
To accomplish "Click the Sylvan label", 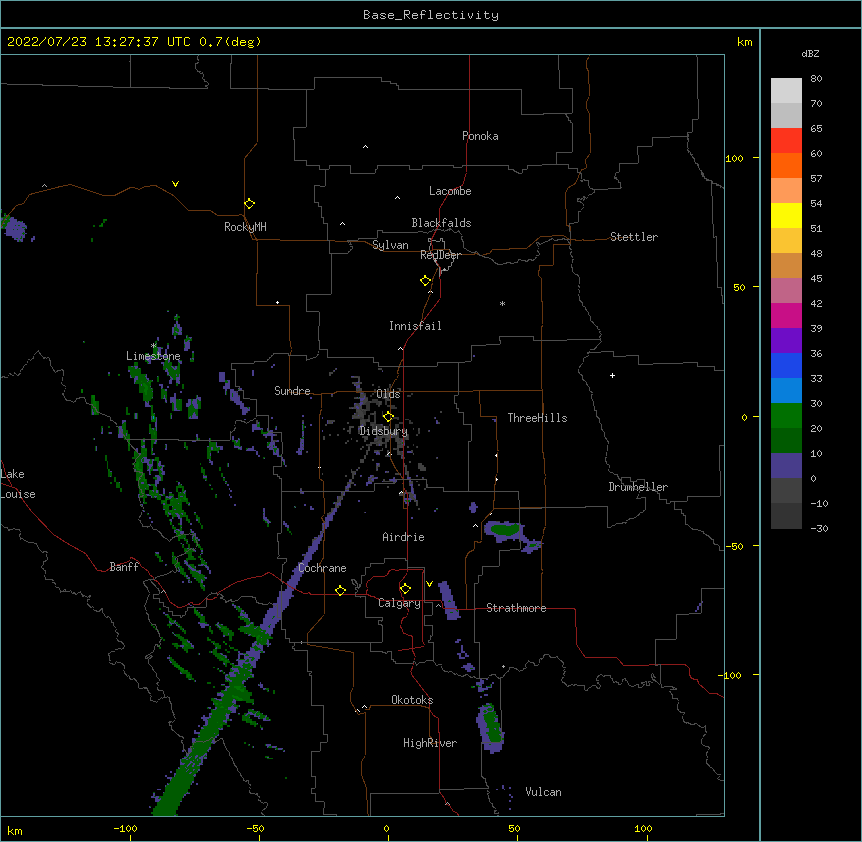I will click(x=390, y=245).
